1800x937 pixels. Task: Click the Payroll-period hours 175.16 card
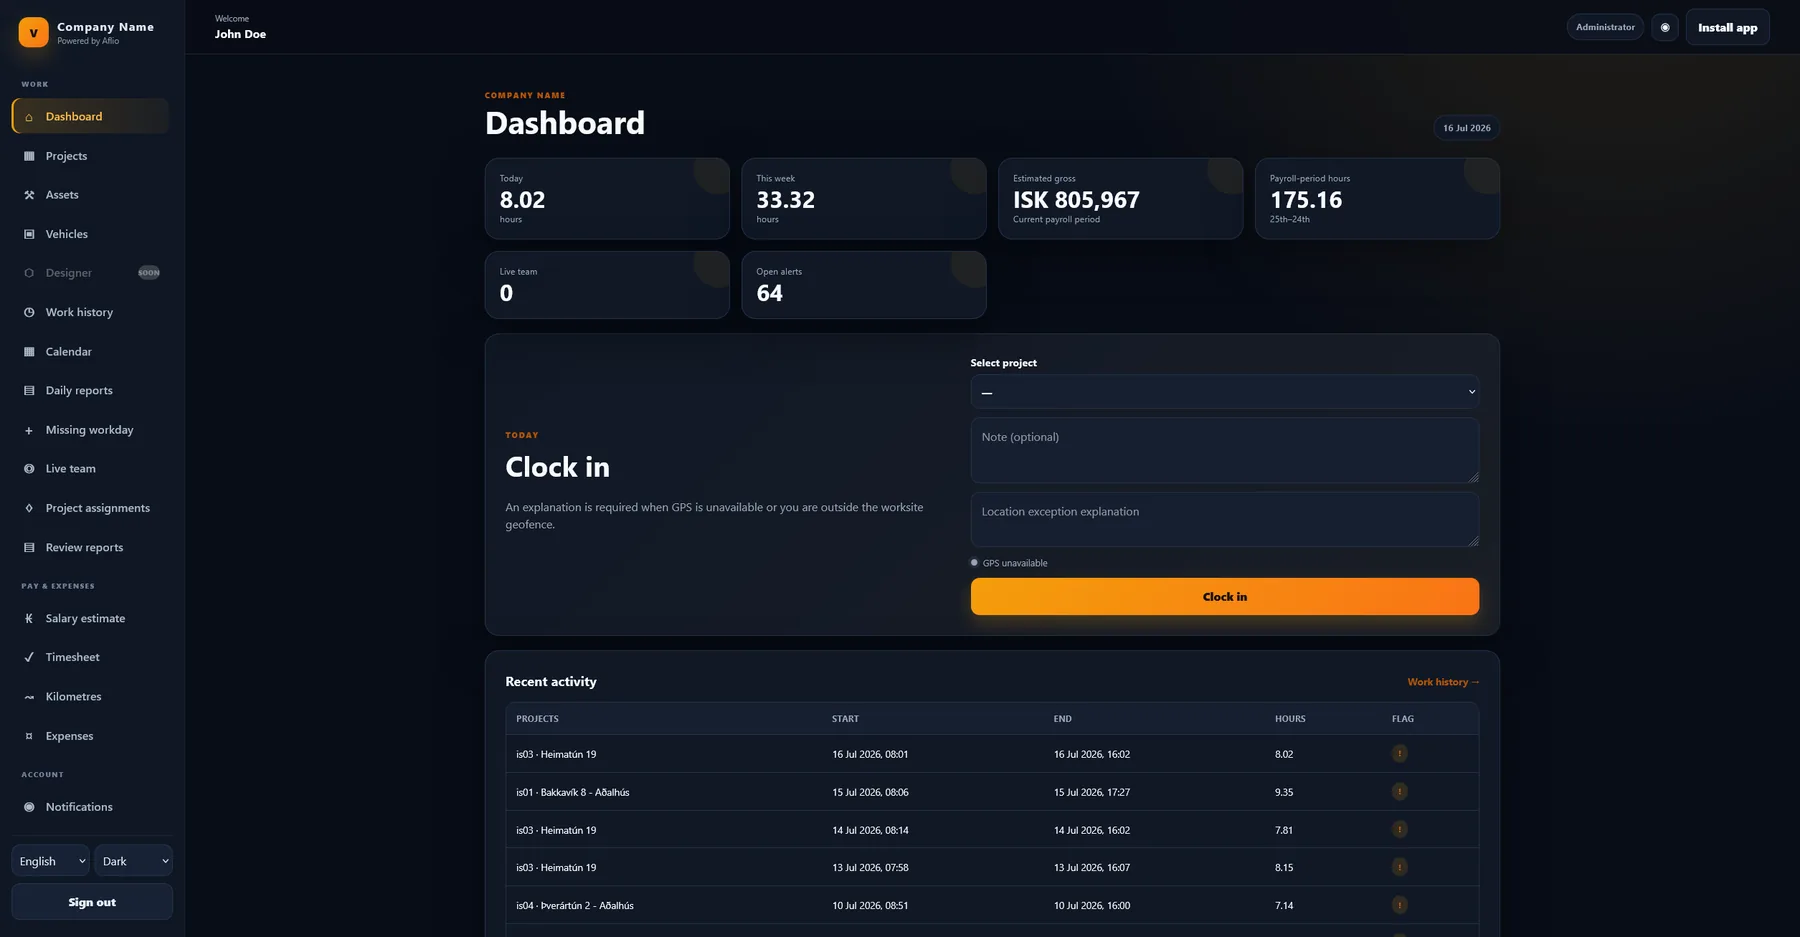coord(1377,198)
